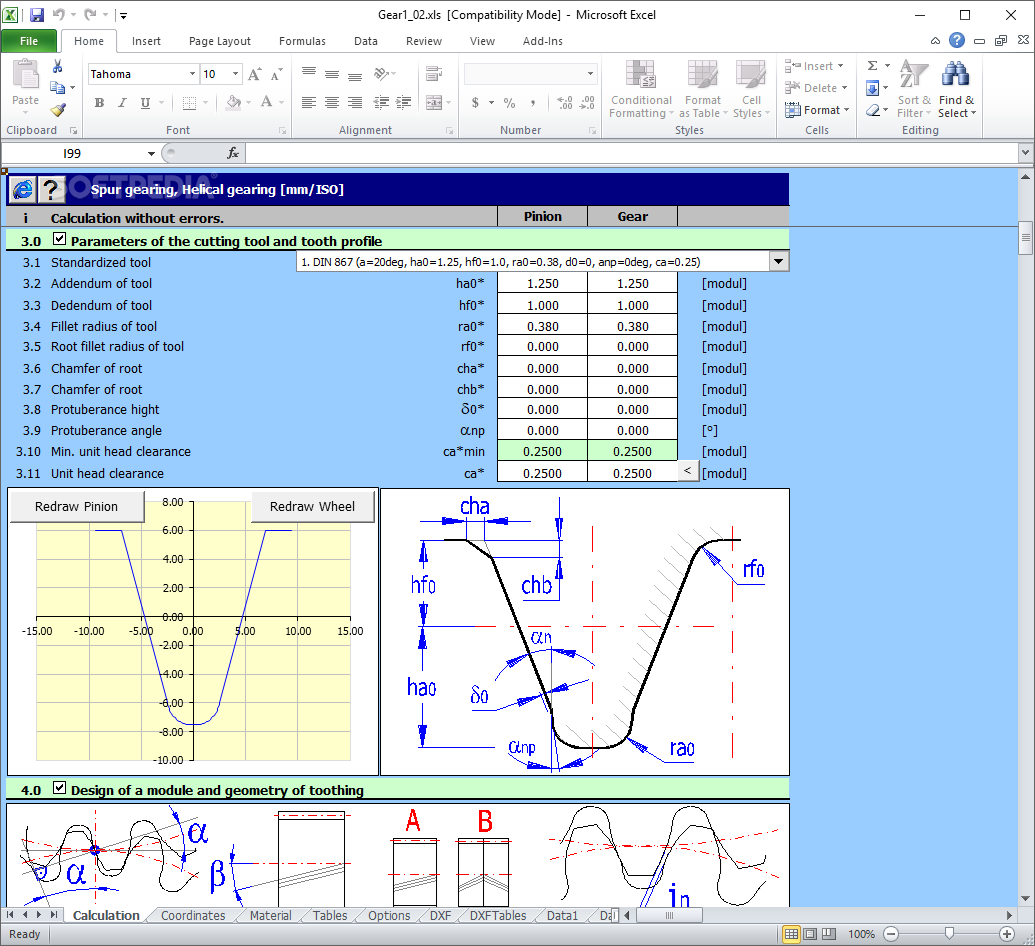Toggle Italic formatting
This screenshot has width=1035, height=946.
pyautogui.click(x=122, y=102)
